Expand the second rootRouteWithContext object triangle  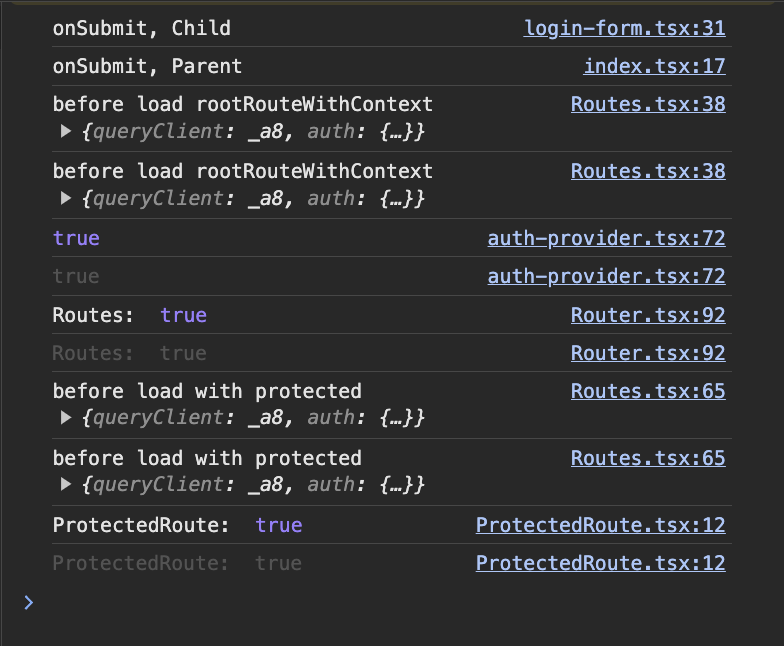coord(67,199)
